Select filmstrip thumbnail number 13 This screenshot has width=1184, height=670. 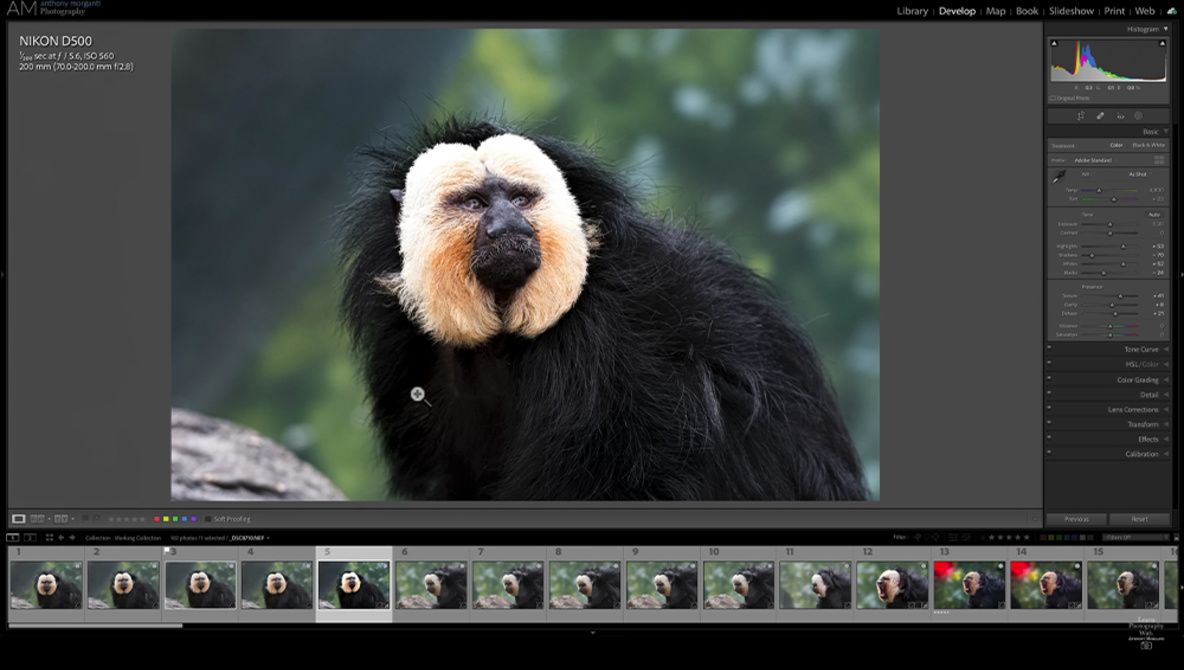(x=969, y=585)
